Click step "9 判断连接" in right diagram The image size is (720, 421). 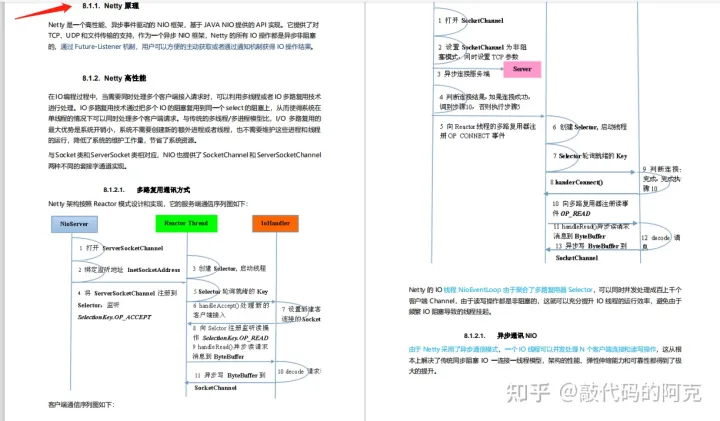pyautogui.click(x=662, y=179)
